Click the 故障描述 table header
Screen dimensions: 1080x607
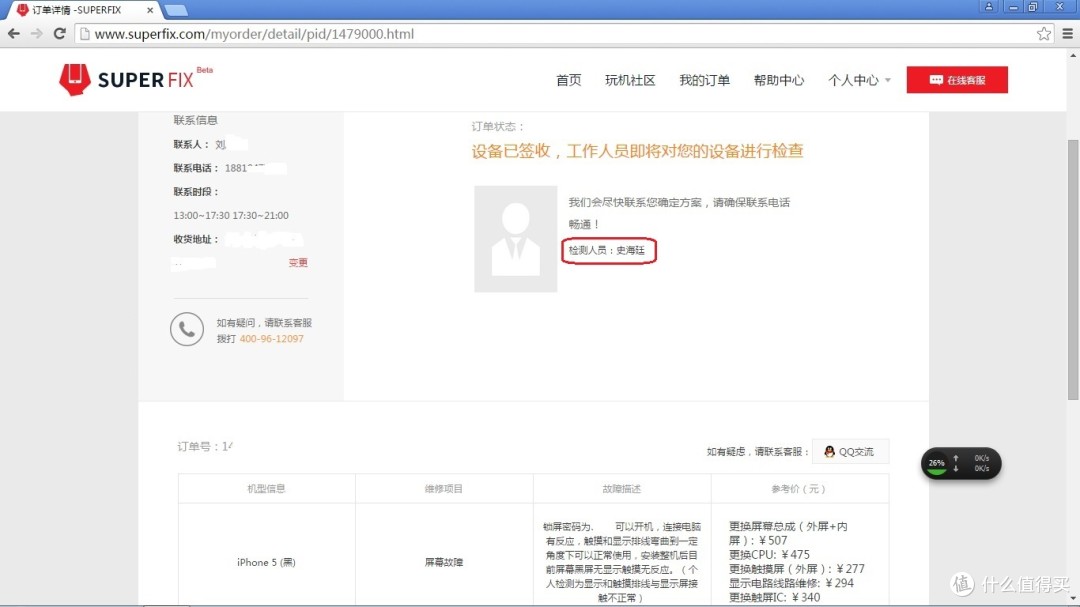click(x=621, y=488)
